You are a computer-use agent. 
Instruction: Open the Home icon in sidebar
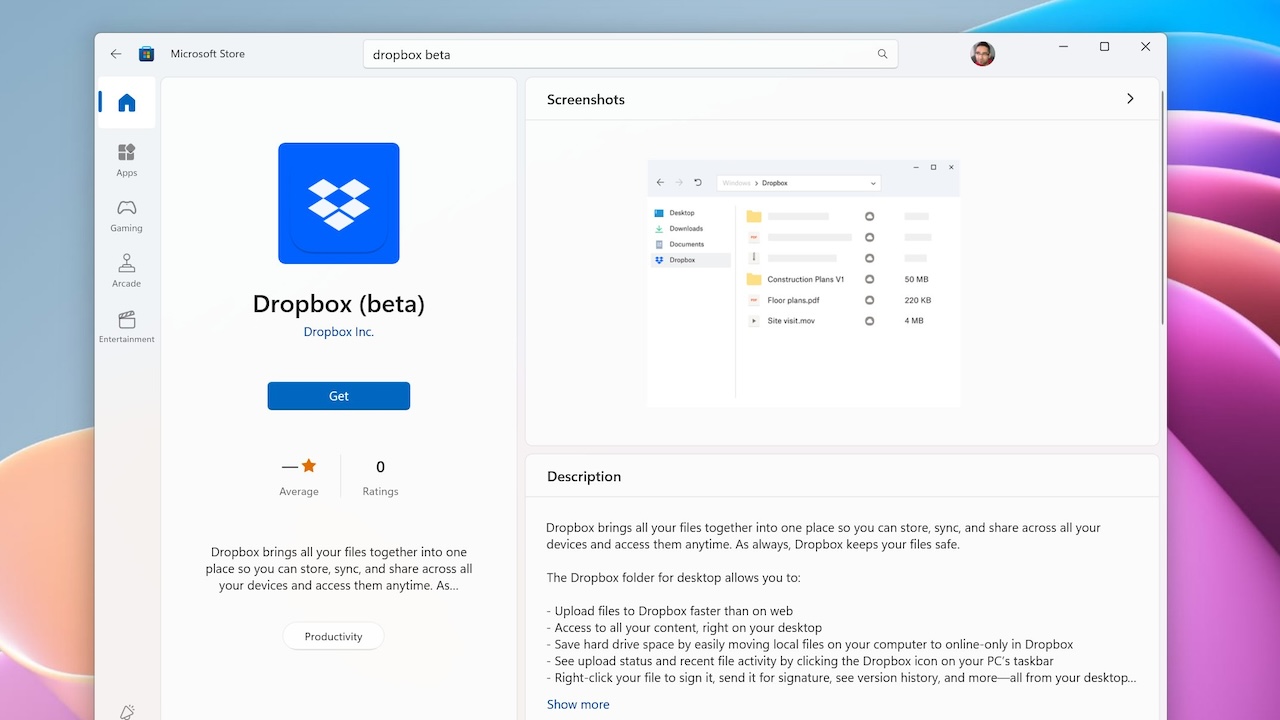click(x=126, y=102)
